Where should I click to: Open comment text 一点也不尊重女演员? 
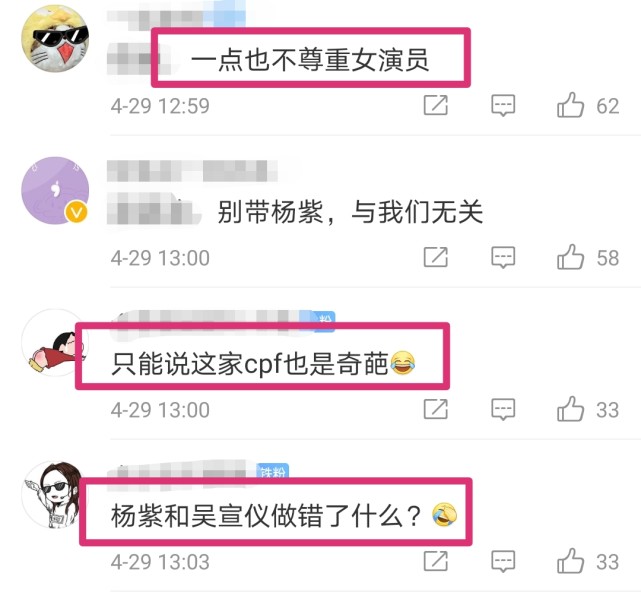pos(310,60)
